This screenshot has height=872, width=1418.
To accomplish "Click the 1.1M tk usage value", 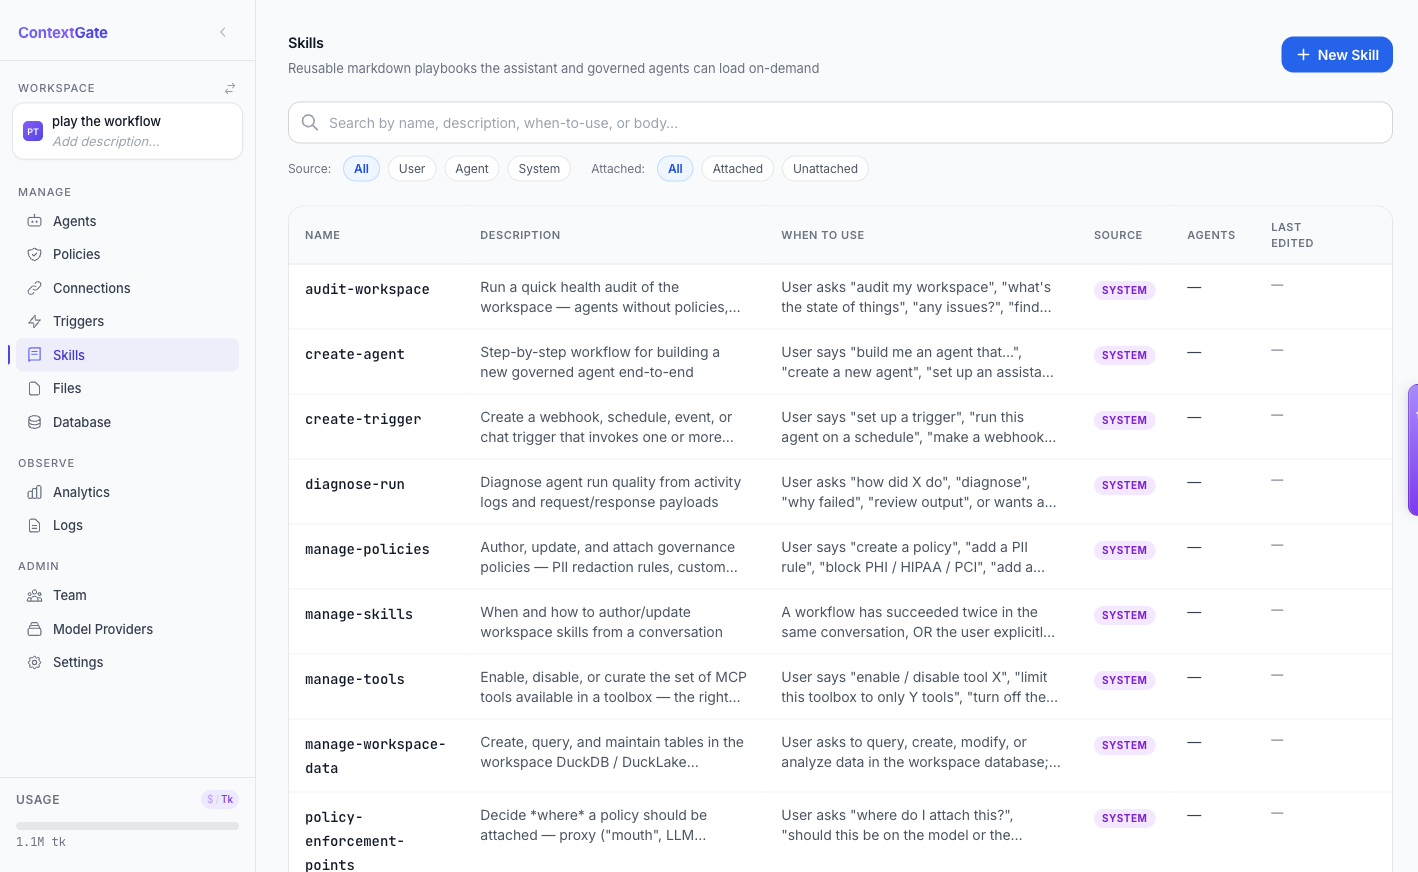I will [x=41, y=842].
